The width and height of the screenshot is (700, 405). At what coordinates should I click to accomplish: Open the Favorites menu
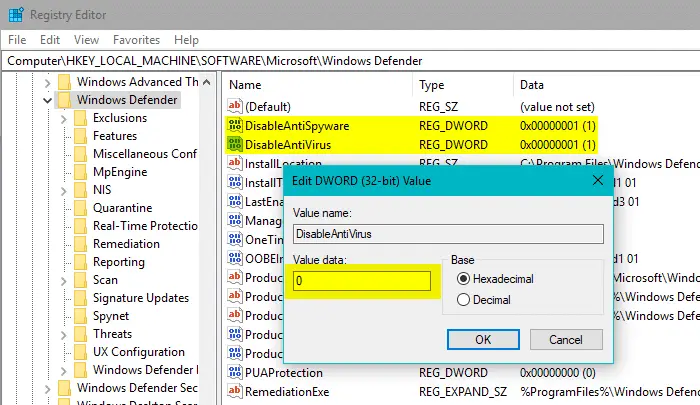(136, 40)
